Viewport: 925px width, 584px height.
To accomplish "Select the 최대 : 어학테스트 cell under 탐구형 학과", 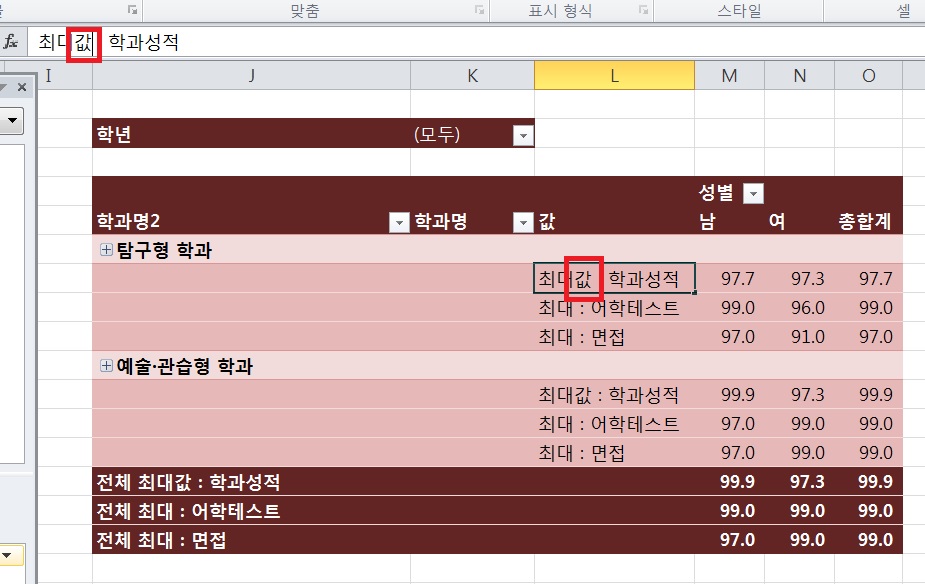I will [608, 308].
